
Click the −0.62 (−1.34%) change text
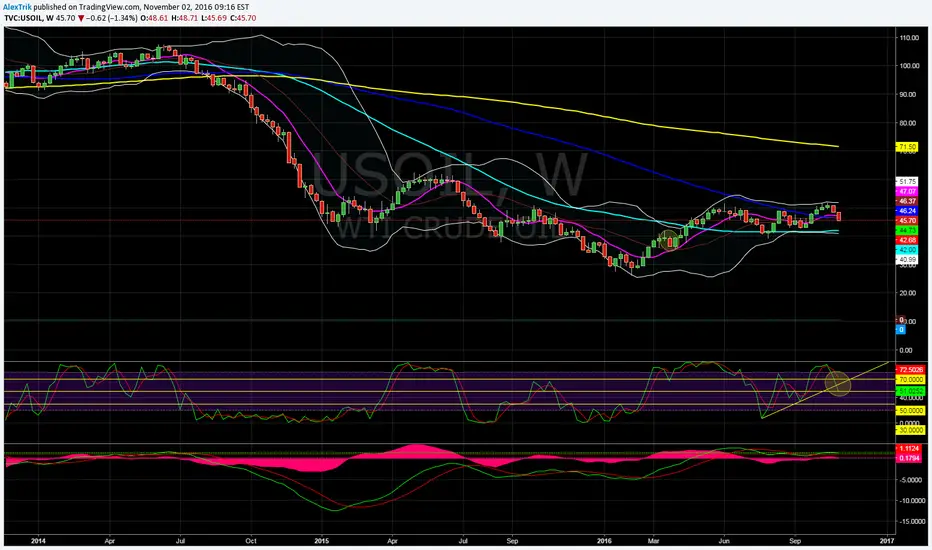(x=112, y=18)
